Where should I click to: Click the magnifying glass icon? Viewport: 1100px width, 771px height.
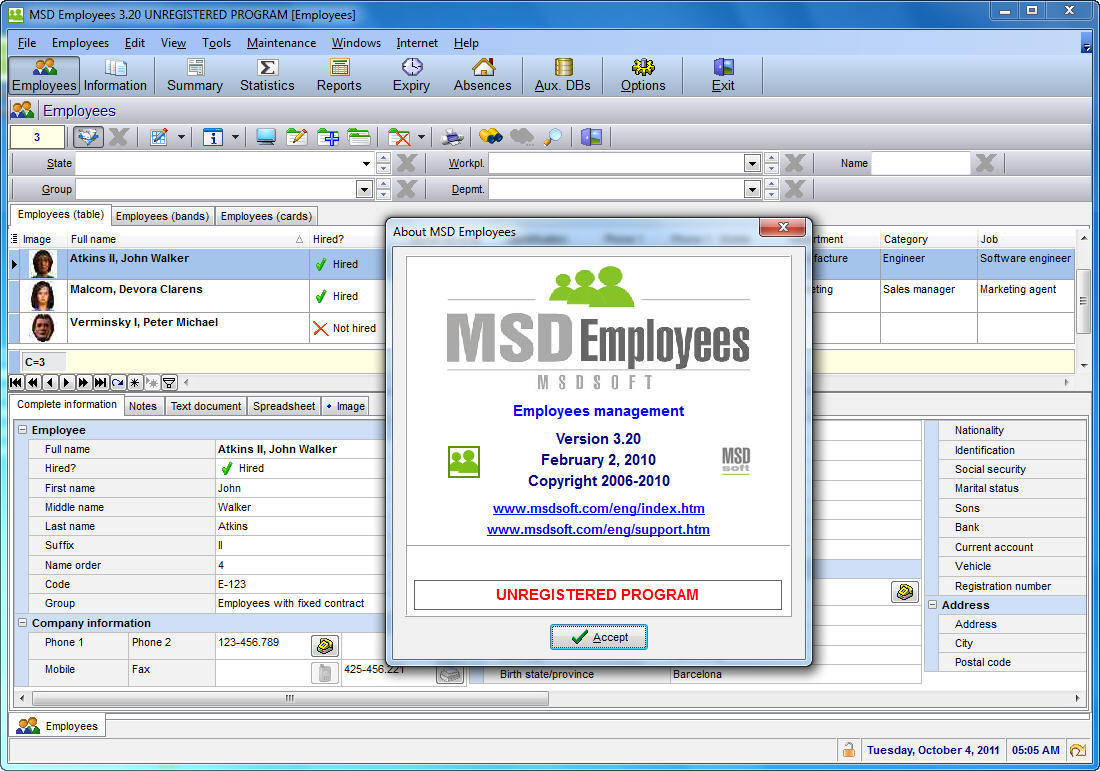pyautogui.click(x=553, y=137)
